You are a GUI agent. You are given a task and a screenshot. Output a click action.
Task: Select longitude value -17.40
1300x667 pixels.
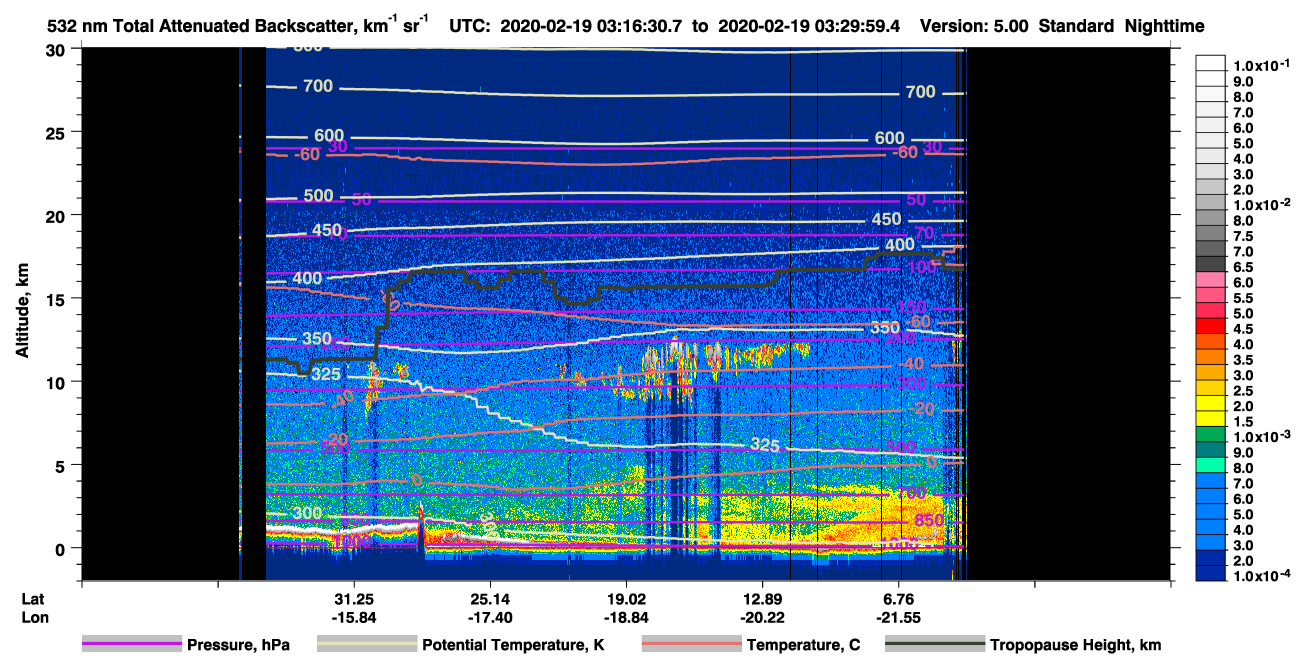coord(491,617)
